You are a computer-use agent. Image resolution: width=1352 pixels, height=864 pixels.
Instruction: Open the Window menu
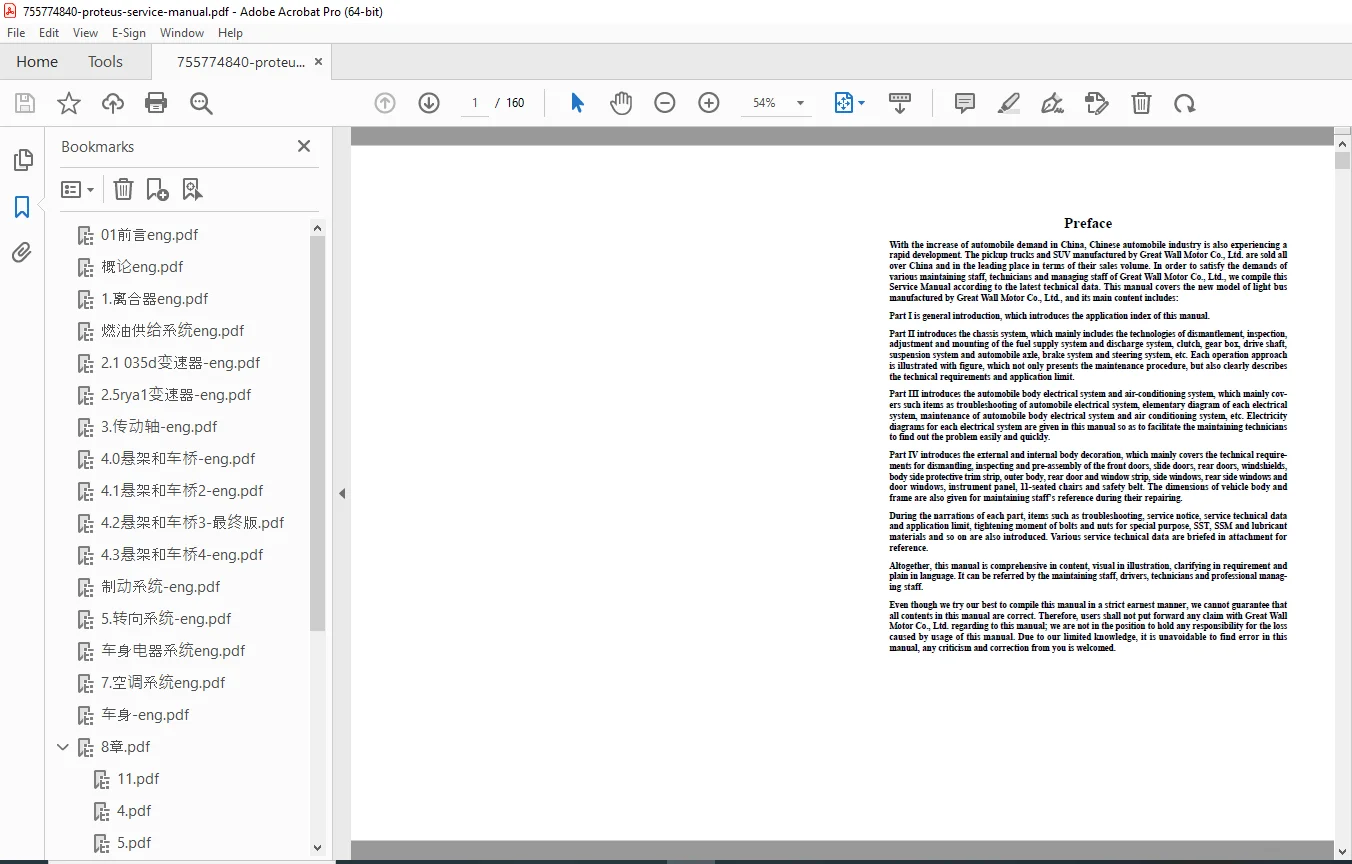[182, 33]
